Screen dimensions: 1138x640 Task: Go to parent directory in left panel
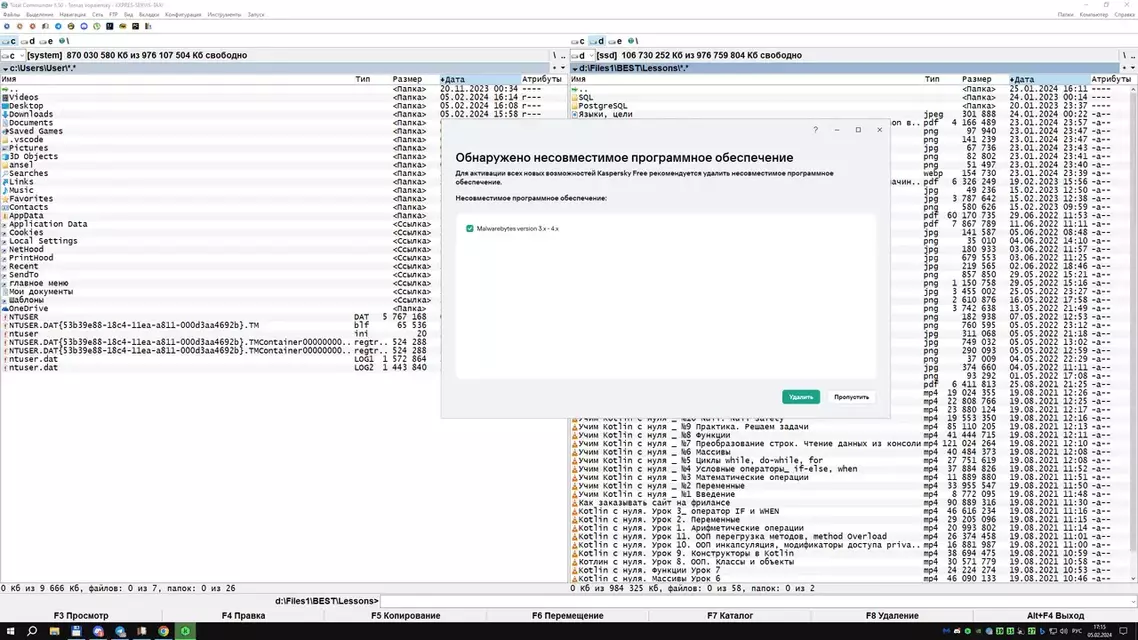click(x=563, y=55)
